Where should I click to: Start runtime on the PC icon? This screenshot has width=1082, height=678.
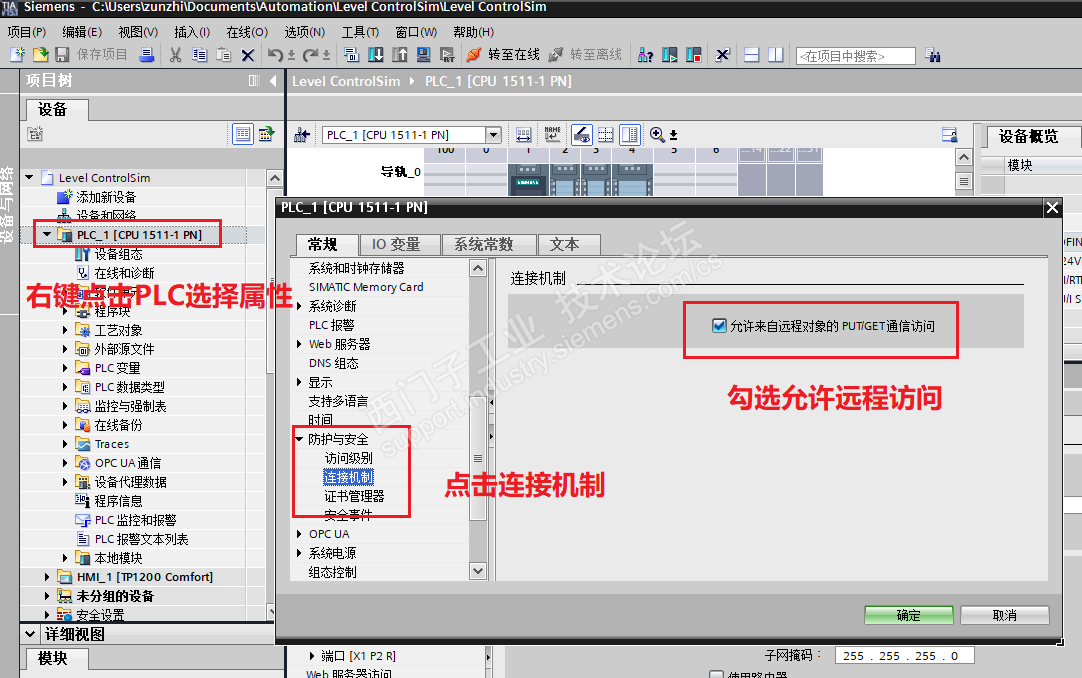click(x=447, y=54)
